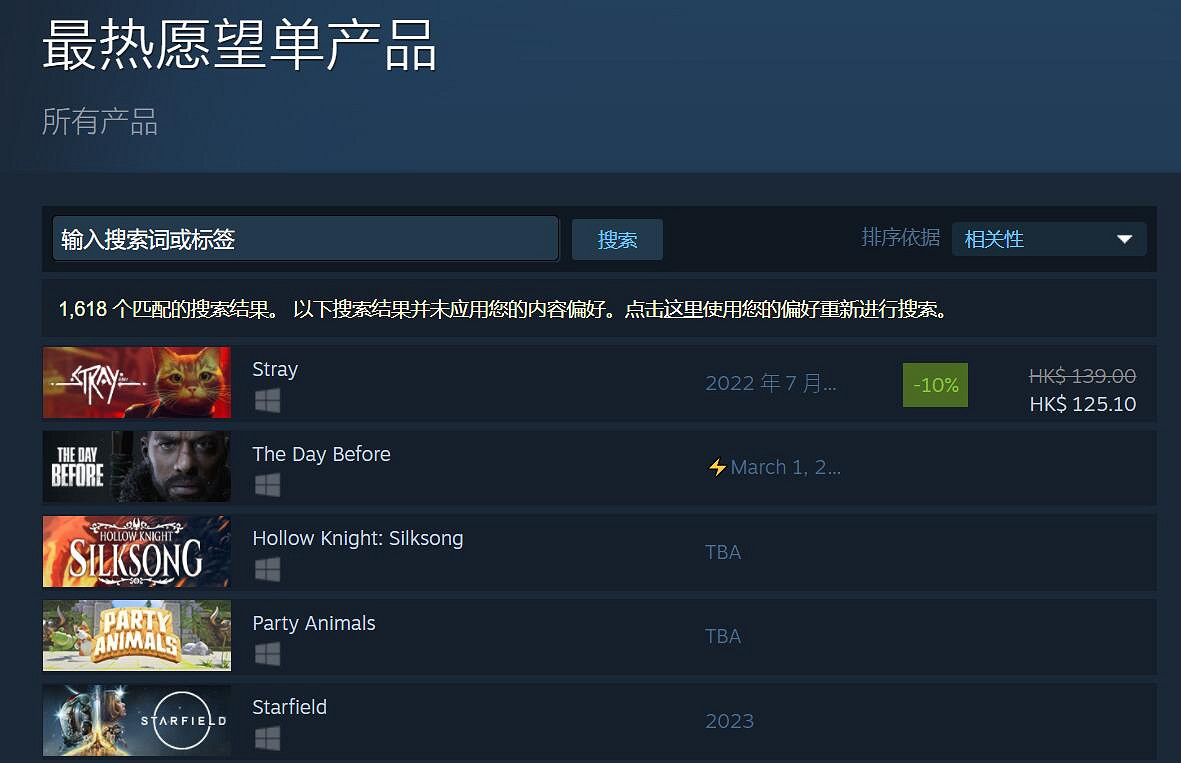
Task: Click the lightning bolt icon beside March 1
Action: [717, 467]
